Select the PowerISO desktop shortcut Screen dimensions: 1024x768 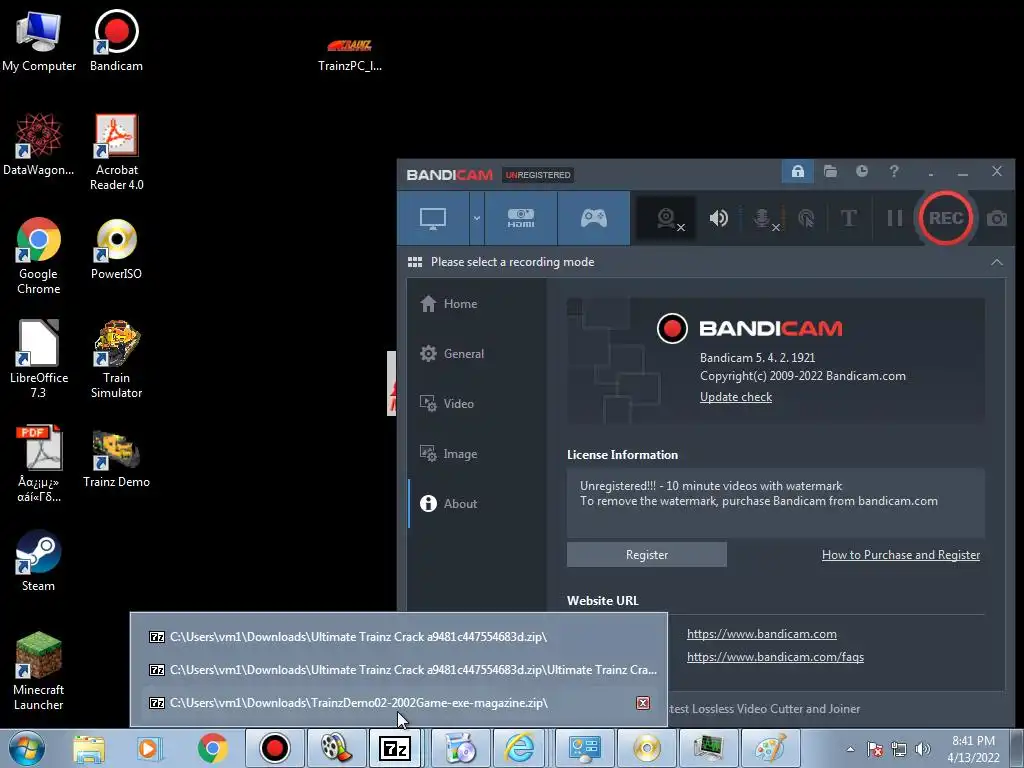pyautogui.click(x=116, y=249)
